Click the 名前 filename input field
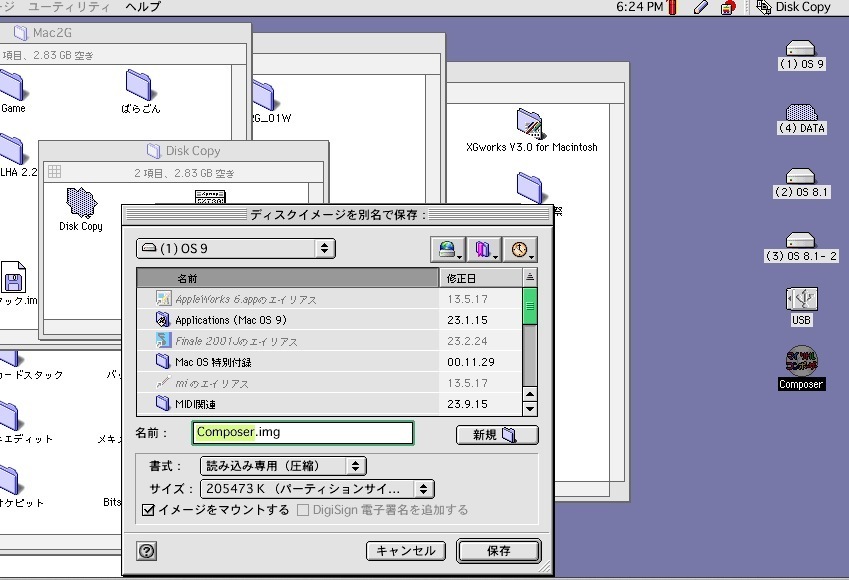 click(303, 433)
